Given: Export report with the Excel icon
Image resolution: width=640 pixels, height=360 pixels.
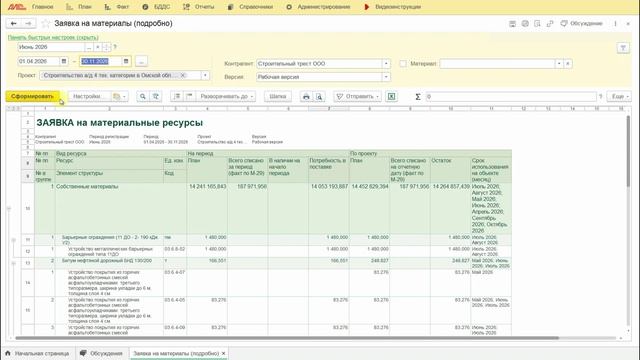Looking at the screenshot, I should [391, 97].
